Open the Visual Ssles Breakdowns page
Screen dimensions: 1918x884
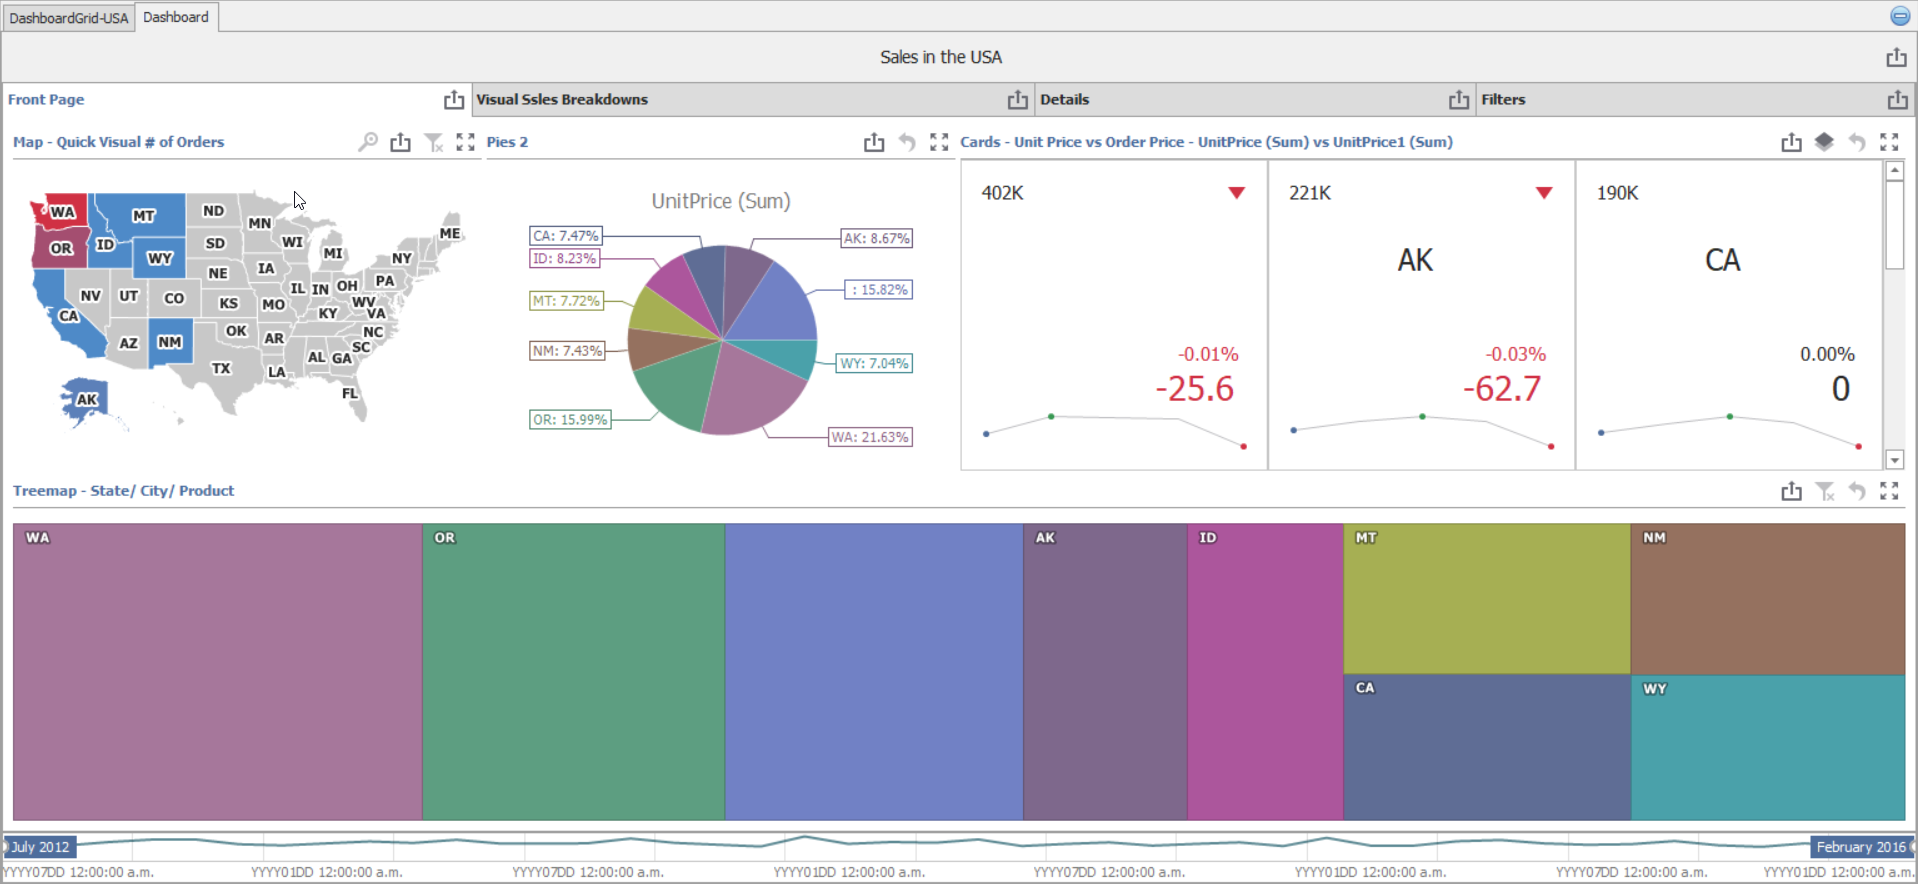(x=562, y=100)
